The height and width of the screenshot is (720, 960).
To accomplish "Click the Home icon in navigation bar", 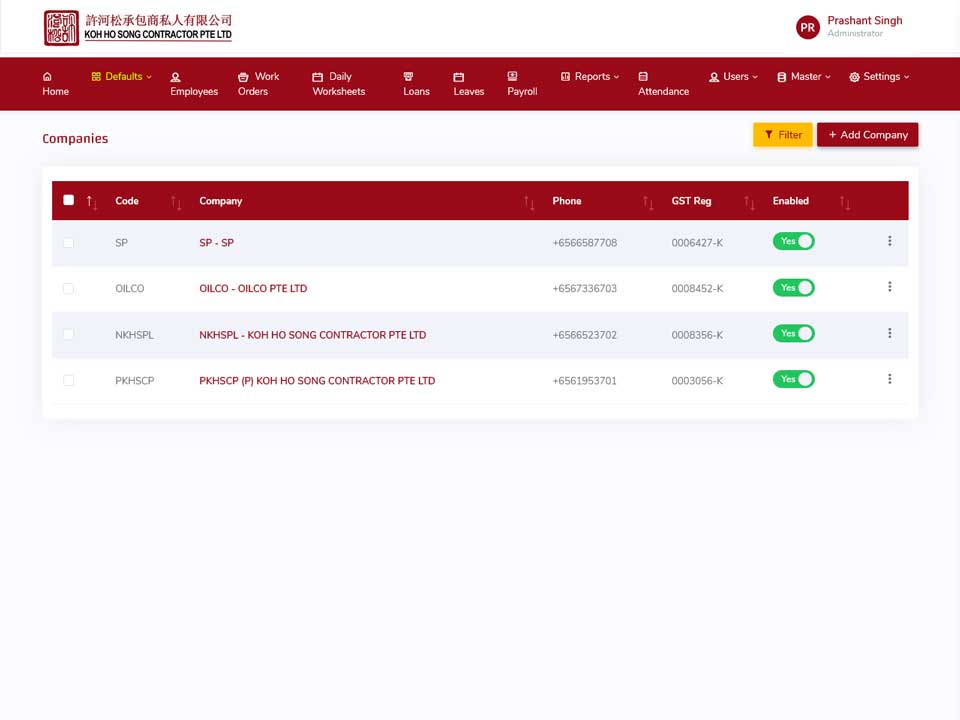I will 47,77.
